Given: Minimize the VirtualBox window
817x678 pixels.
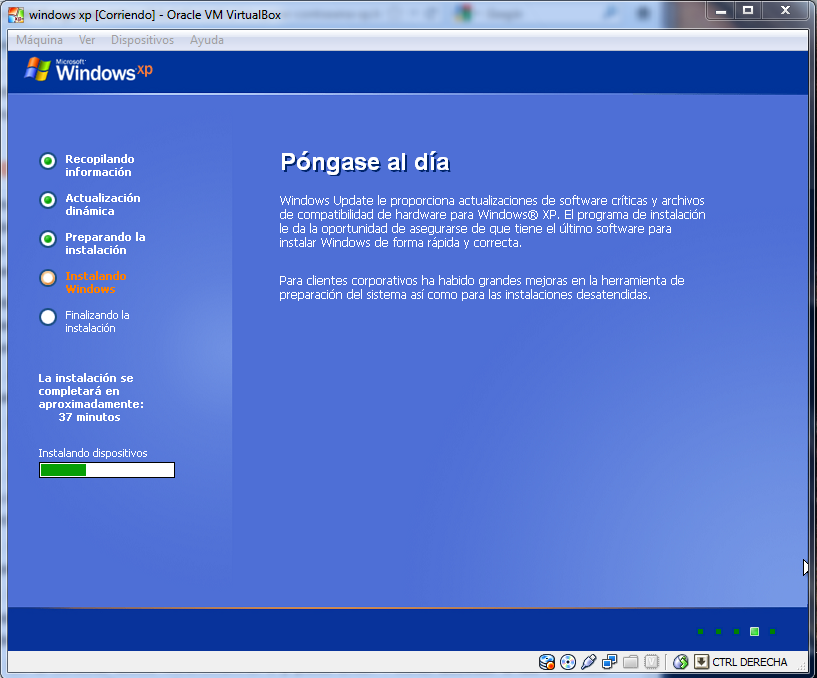Looking at the screenshot, I should click(x=721, y=10).
